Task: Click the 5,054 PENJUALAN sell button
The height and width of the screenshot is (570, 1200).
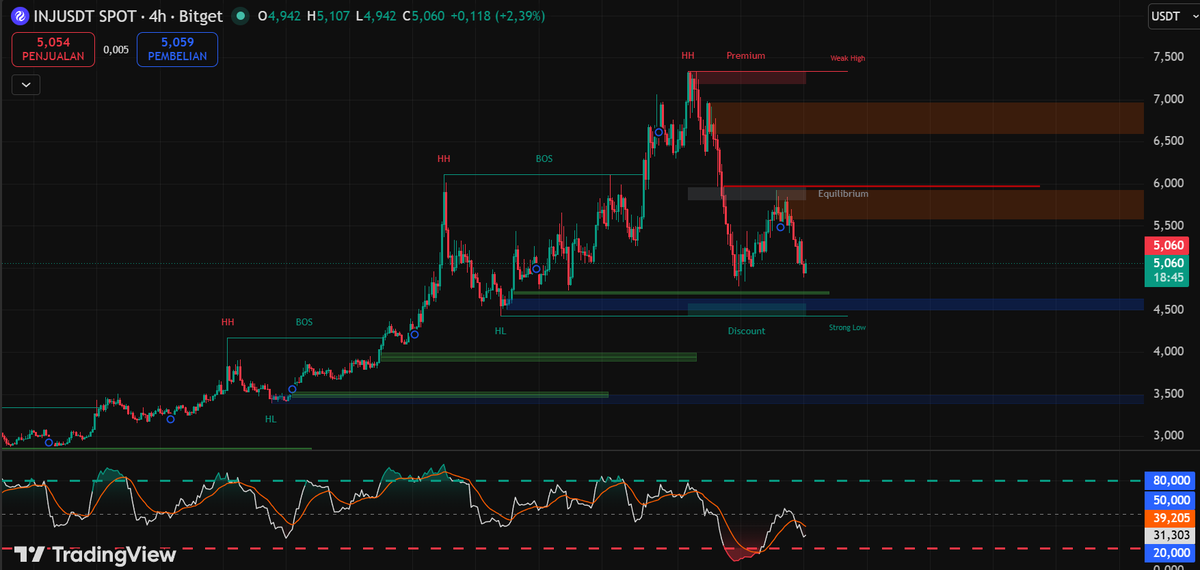Action: point(54,49)
